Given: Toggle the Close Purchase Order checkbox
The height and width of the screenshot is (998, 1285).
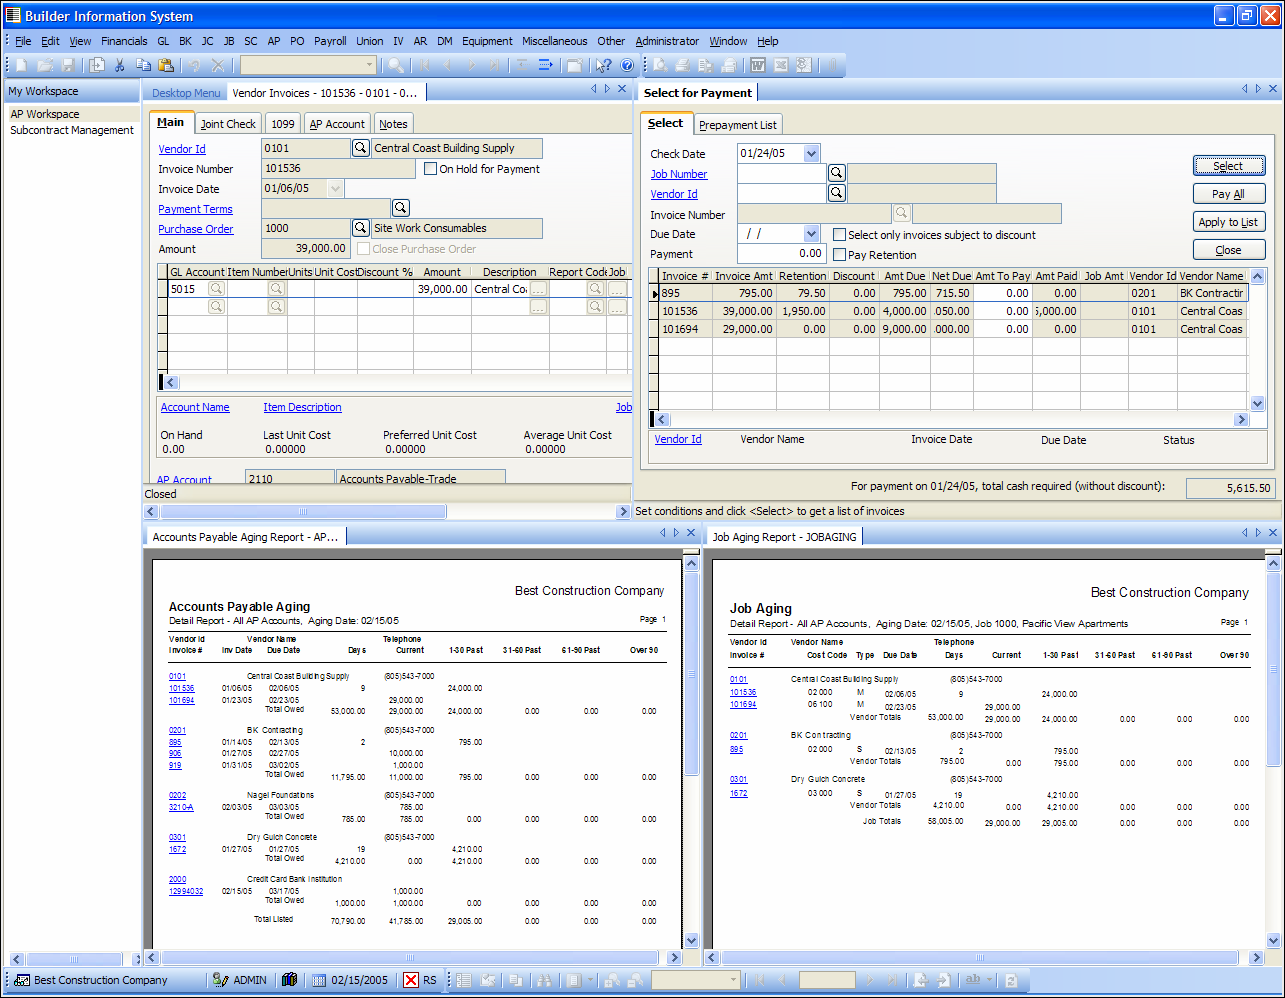Looking at the screenshot, I should [x=364, y=249].
